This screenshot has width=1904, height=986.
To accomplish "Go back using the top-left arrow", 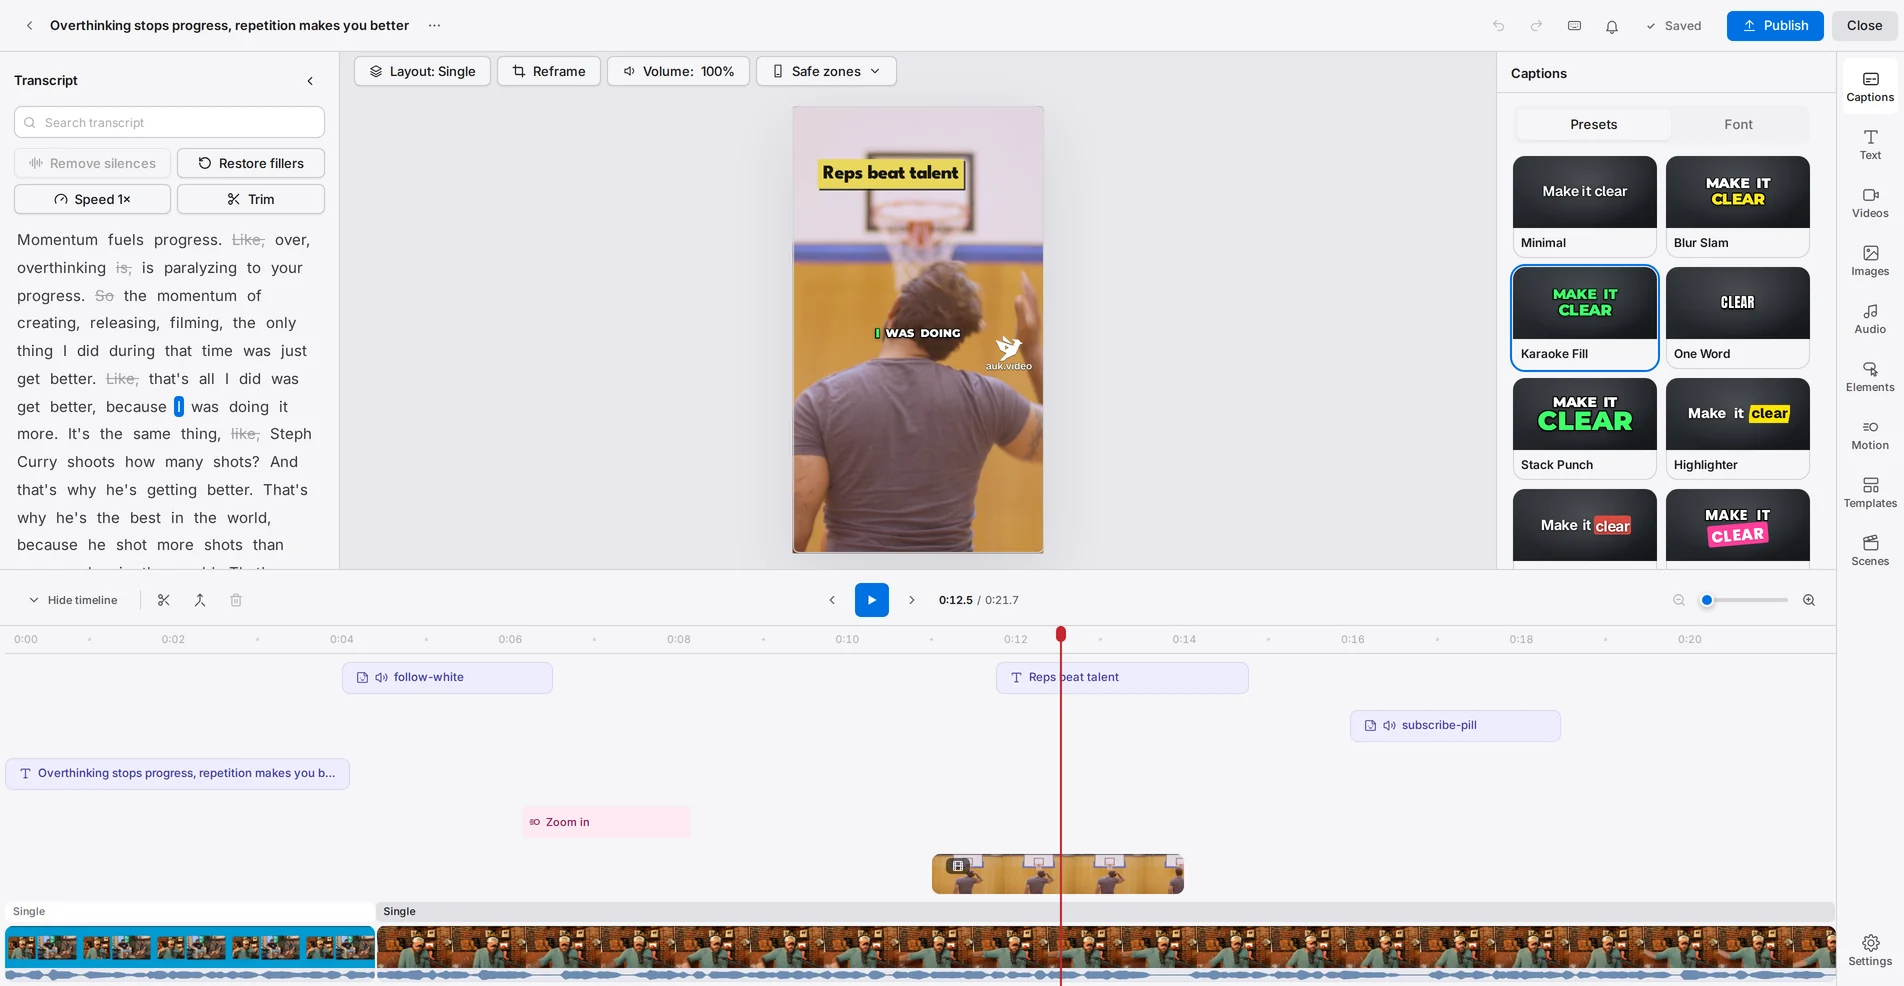I will pos(29,26).
